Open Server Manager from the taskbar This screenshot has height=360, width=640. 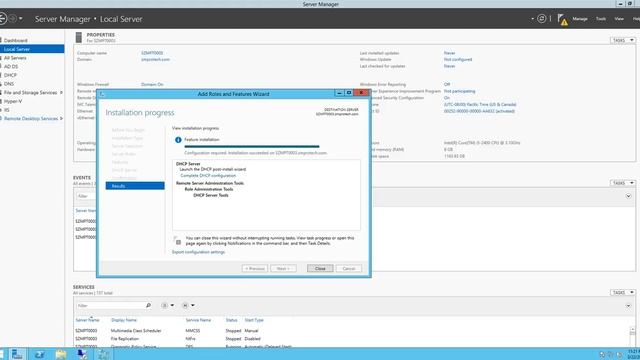(17, 354)
